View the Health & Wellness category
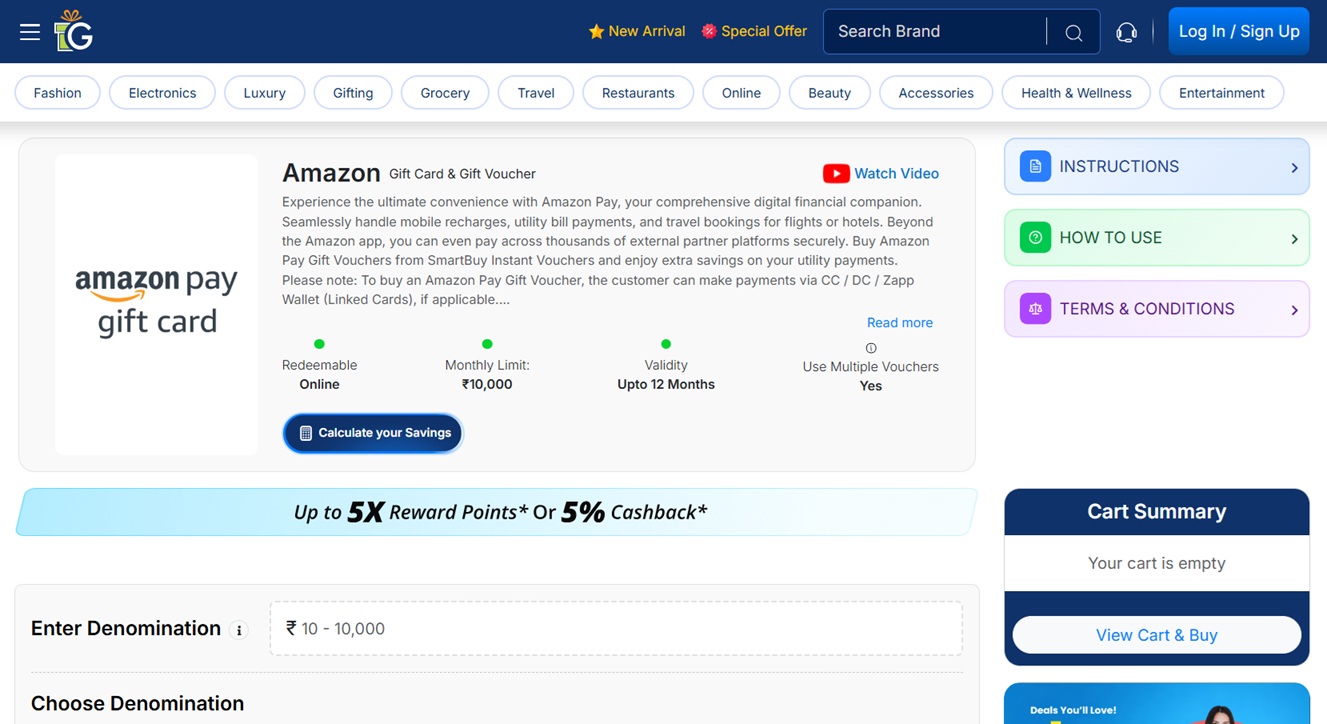 (1076, 93)
